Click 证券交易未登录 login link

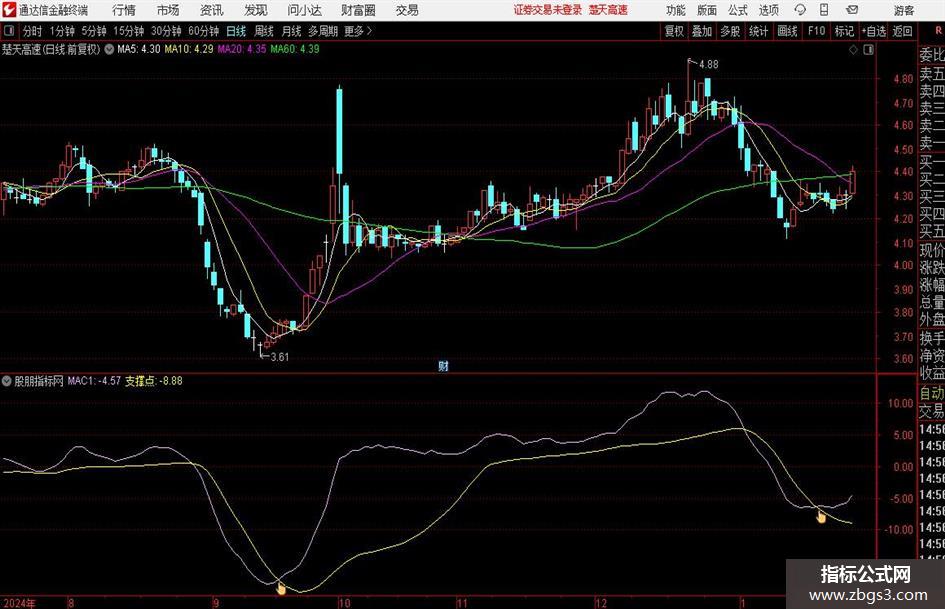pyautogui.click(x=547, y=10)
